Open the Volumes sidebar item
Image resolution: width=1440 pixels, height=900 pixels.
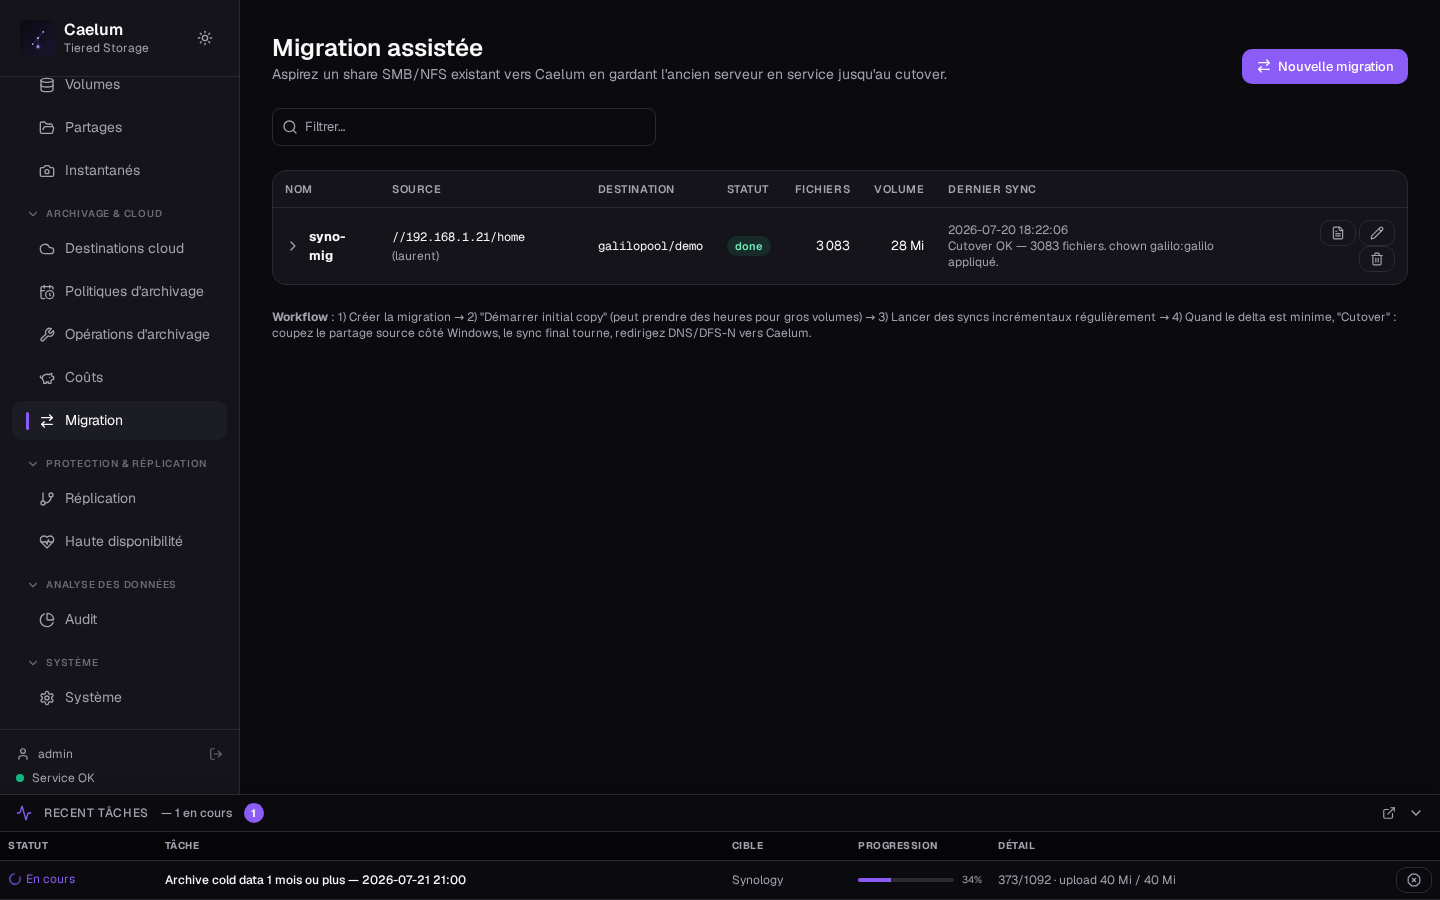tap(119, 84)
